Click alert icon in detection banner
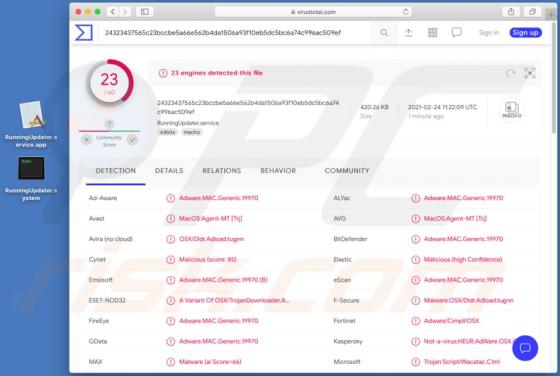The width and height of the screenshot is (560, 376). point(163,73)
